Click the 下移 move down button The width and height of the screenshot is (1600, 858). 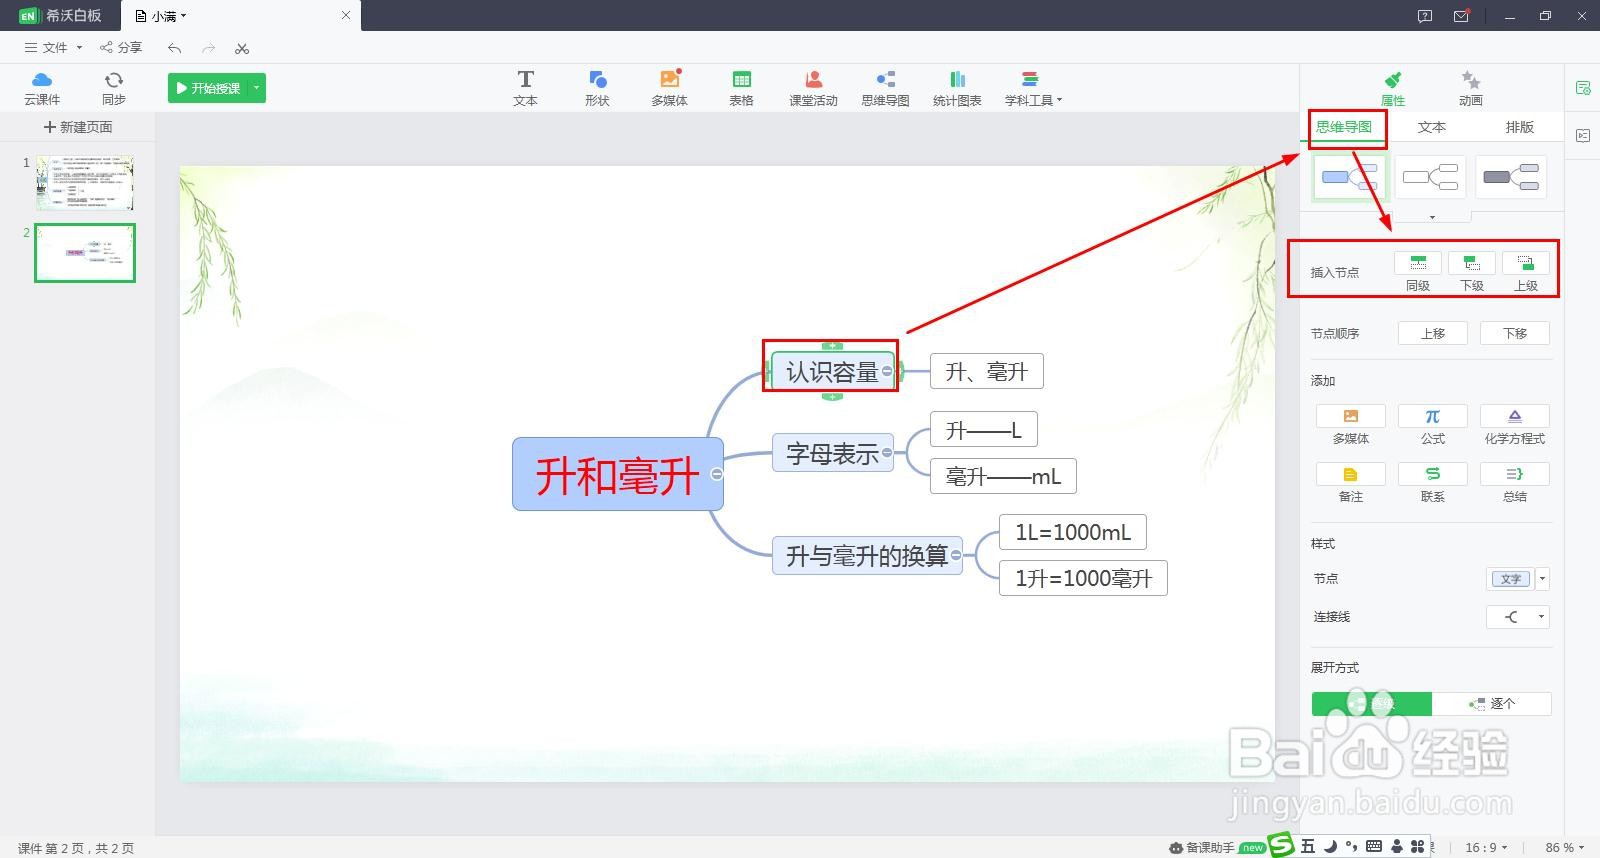[x=1515, y=333]
